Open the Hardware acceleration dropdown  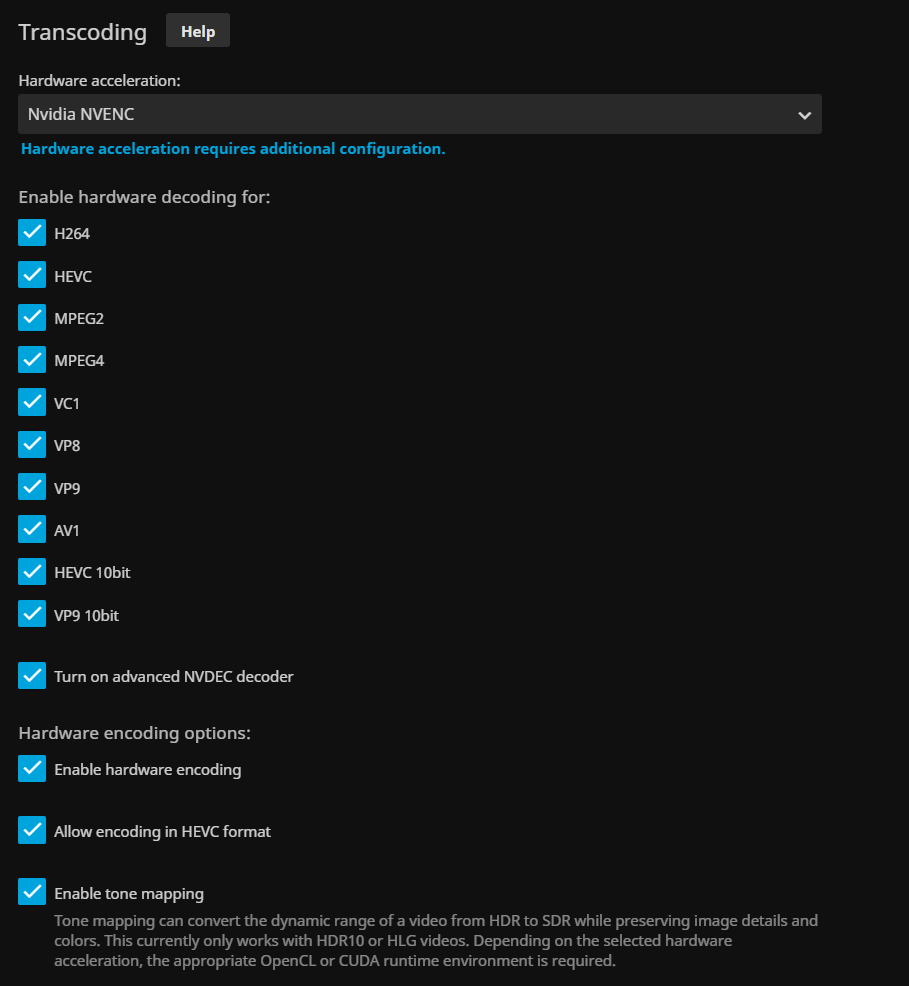[420, 115]
